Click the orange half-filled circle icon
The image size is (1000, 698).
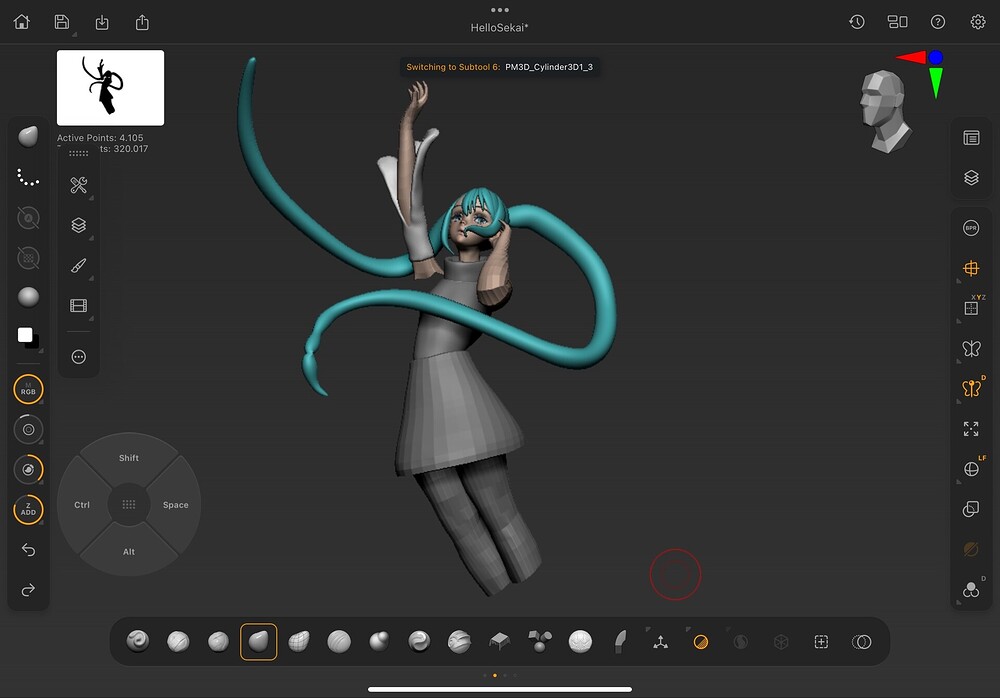[x=701, y=642]
